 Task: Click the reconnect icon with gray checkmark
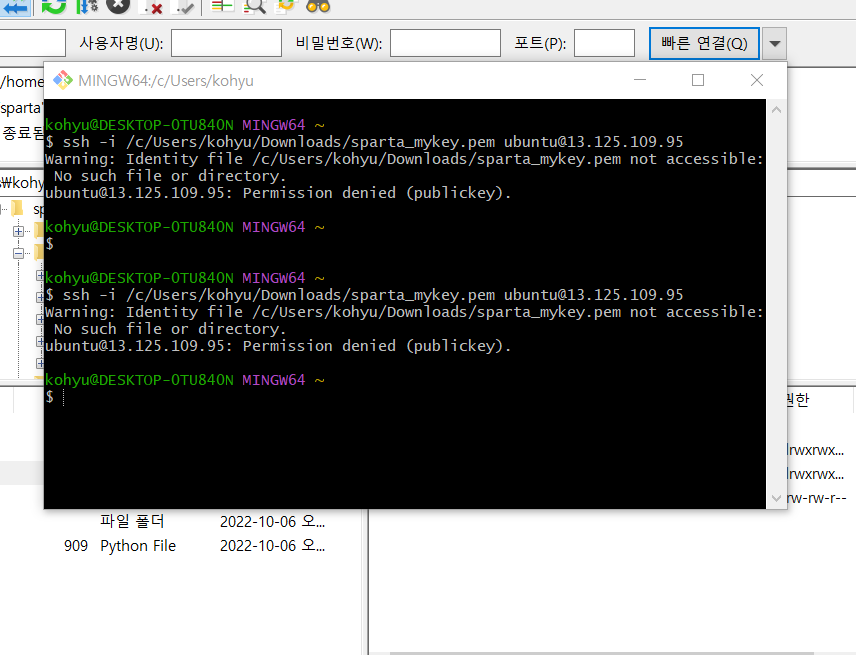[183, 7]
